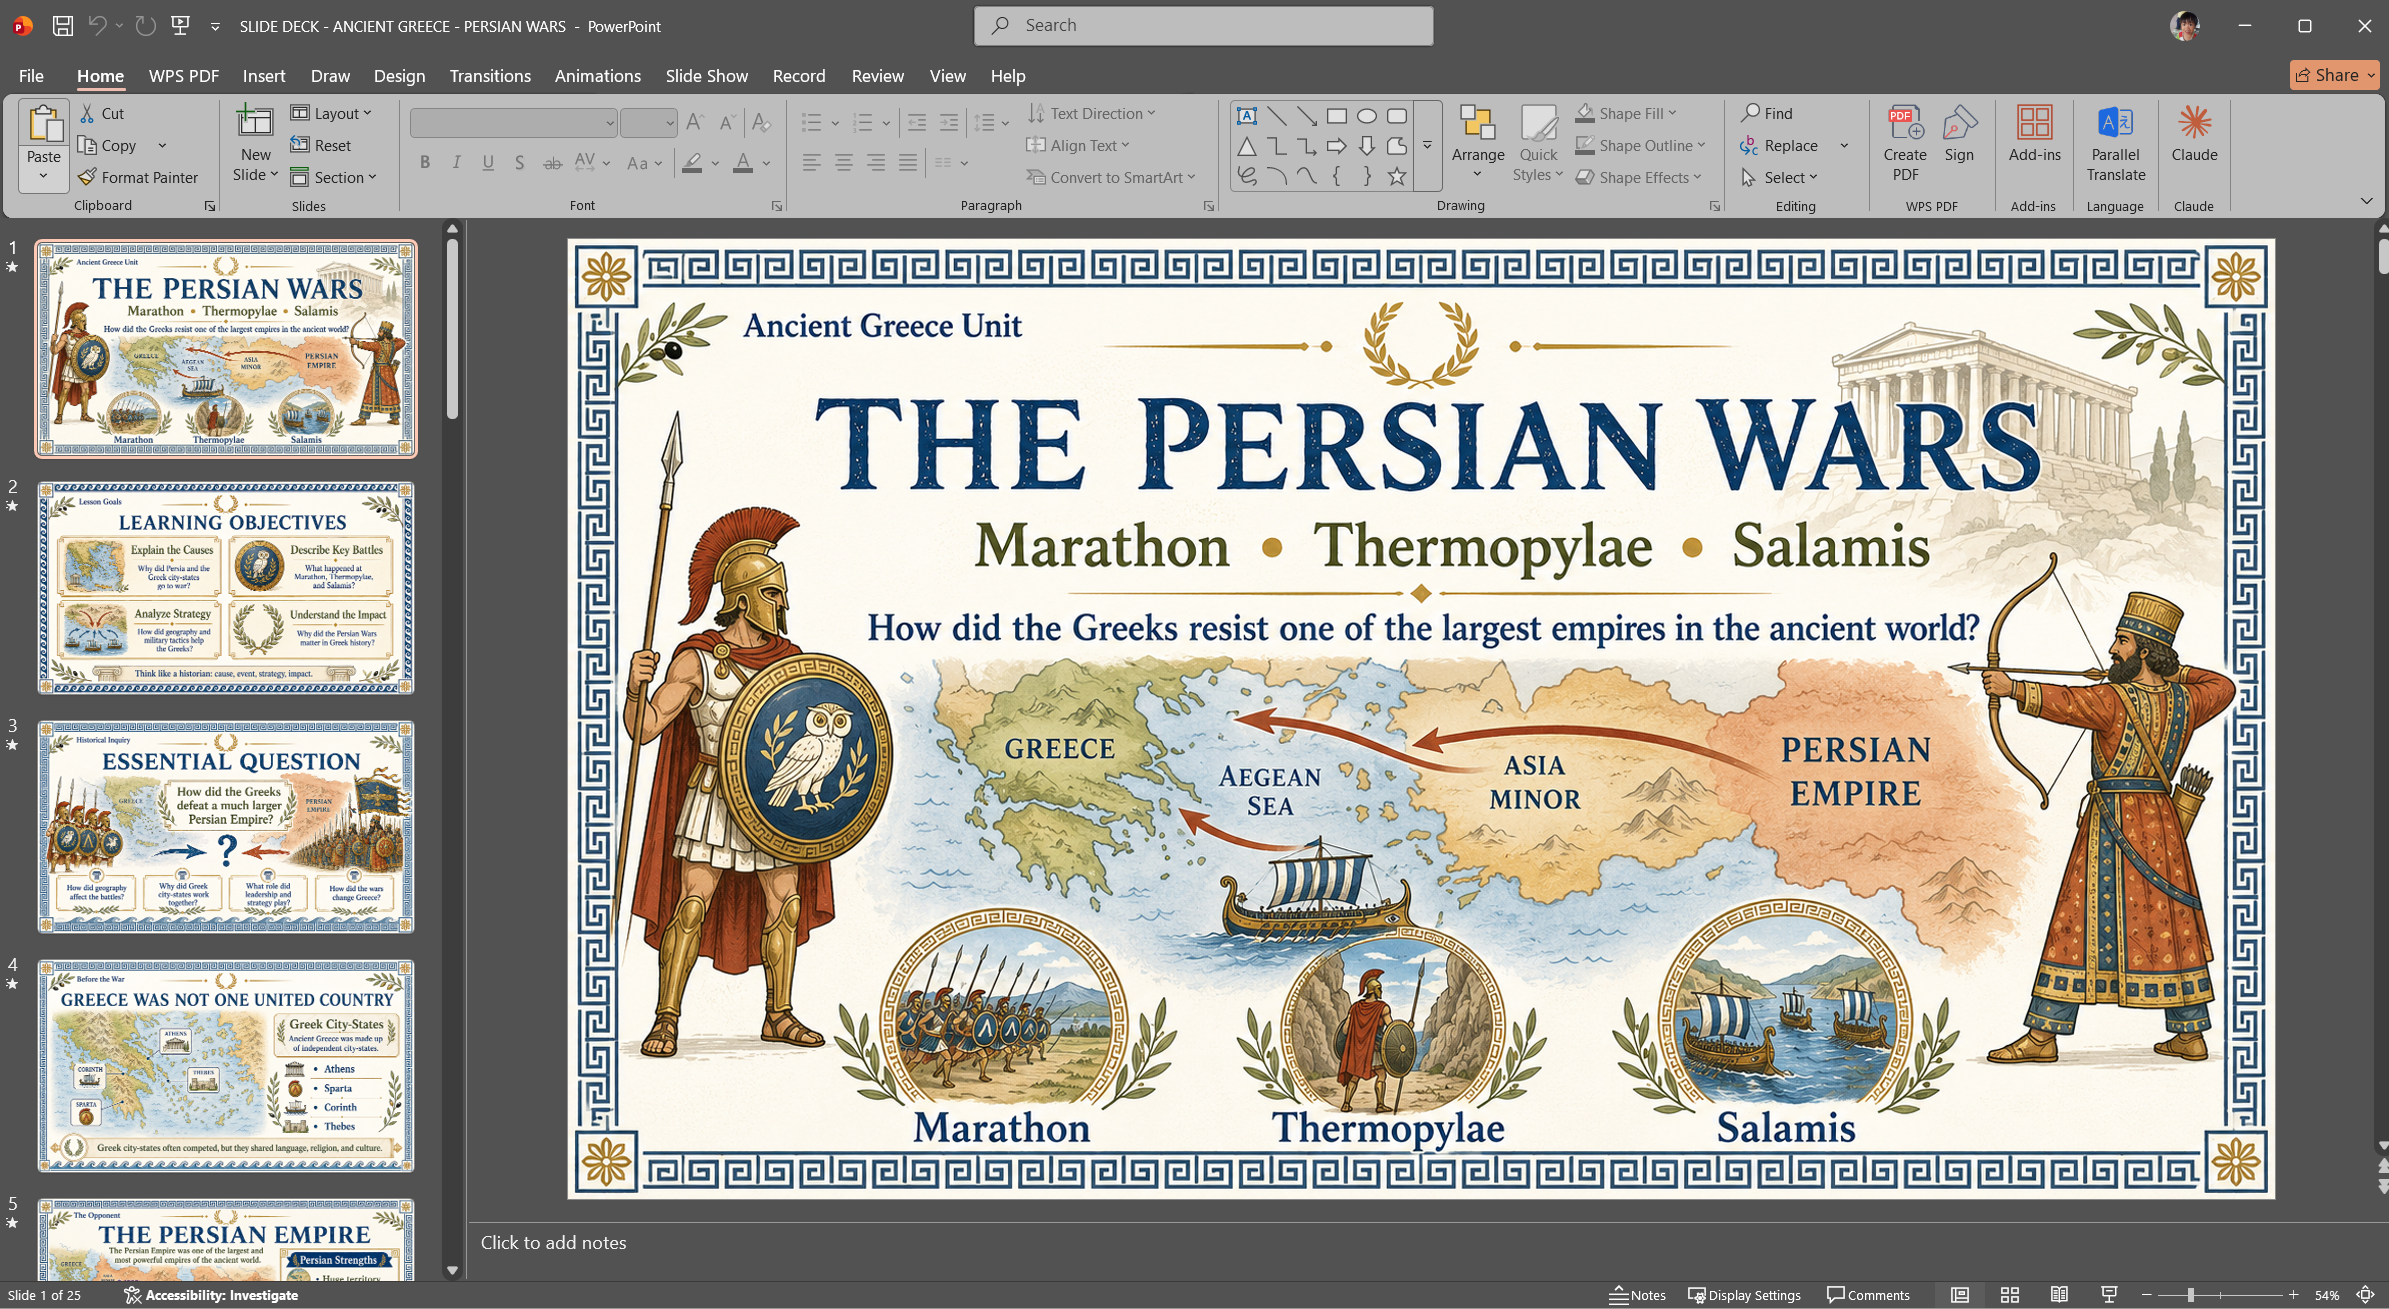The width and height of the screenshot is (2389, 1309).
Task: Toggle the Notes pane in status bar
Action: pos(1637,1295)
